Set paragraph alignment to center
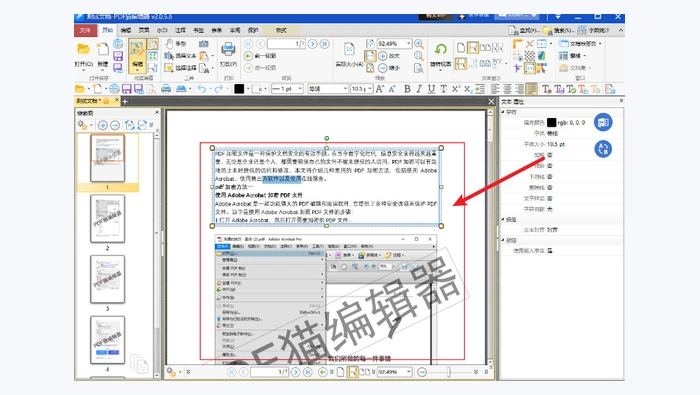Viewport: 700px width, 395px height. pos(507,89)
